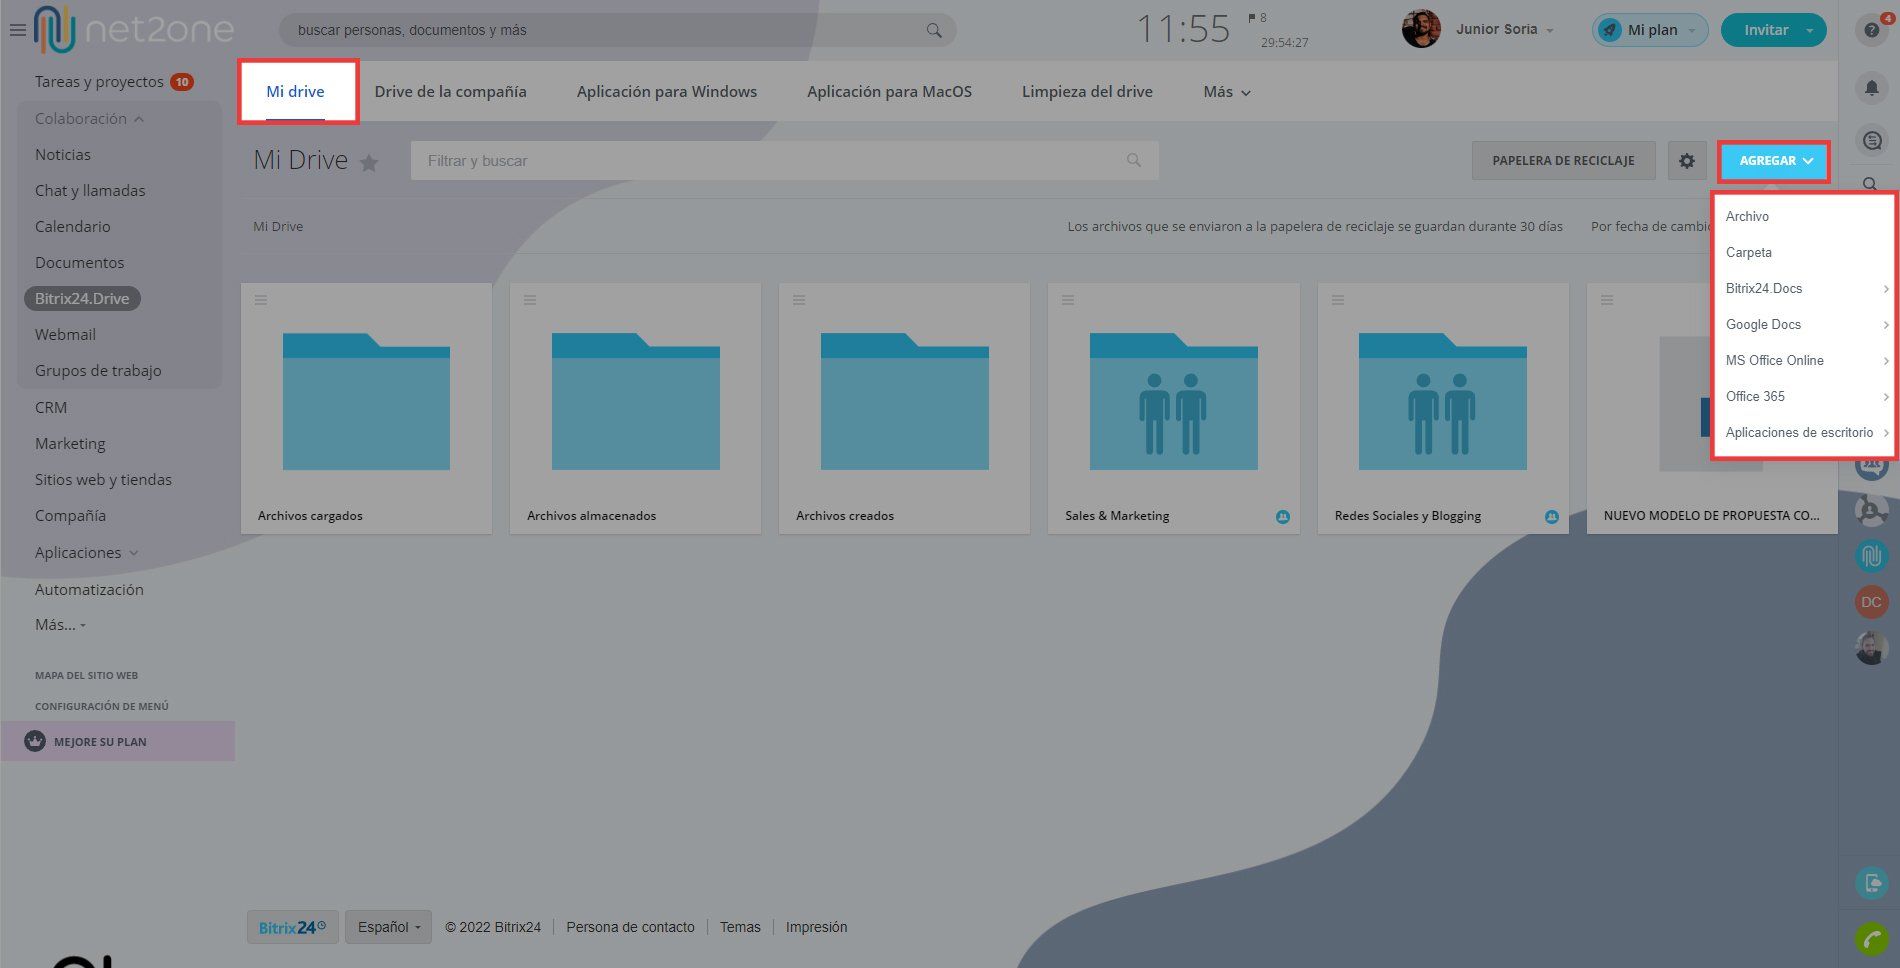This screenshot has height=968, width=1900.
Task: Expand the Más tab dropdown
Action: pos(1227,92)
